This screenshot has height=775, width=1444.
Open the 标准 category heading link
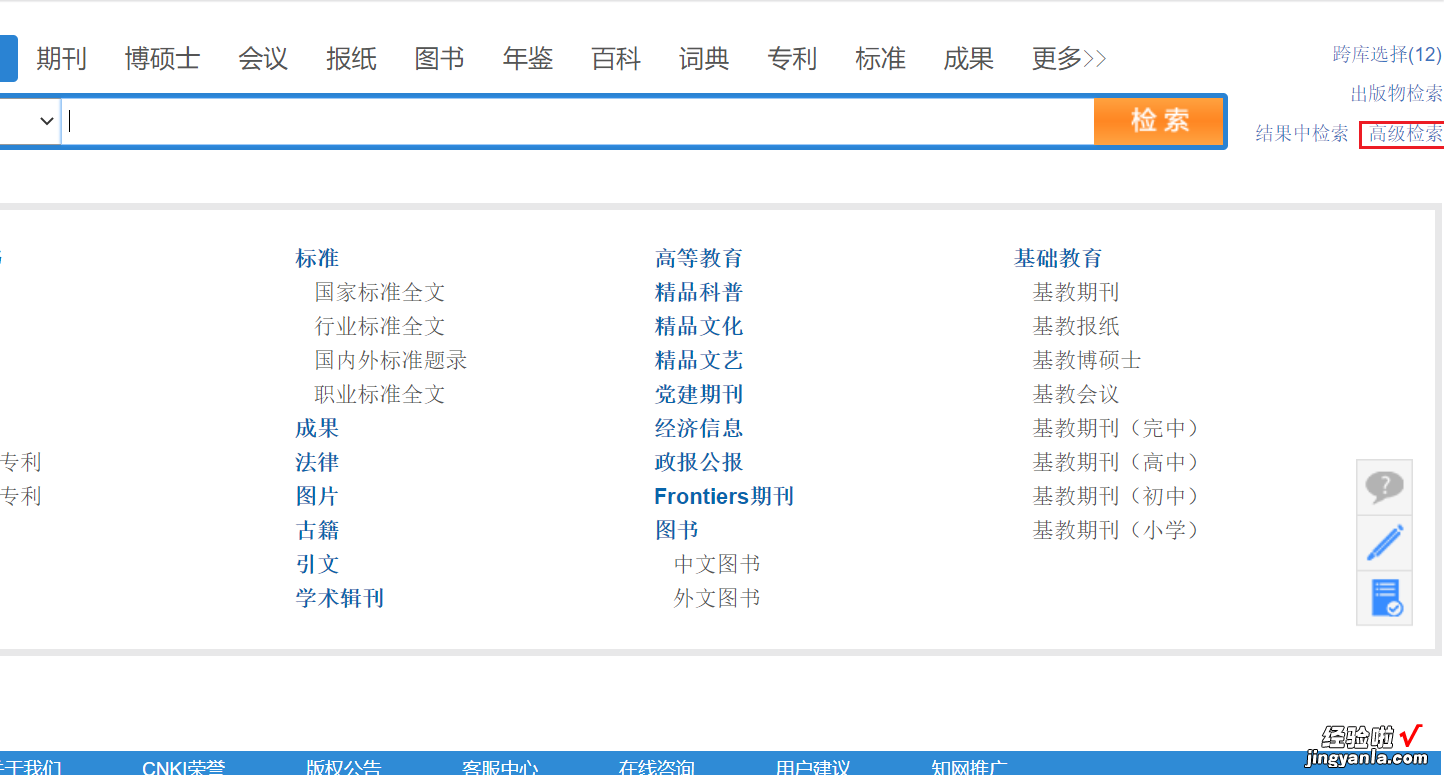pos(317,258)
